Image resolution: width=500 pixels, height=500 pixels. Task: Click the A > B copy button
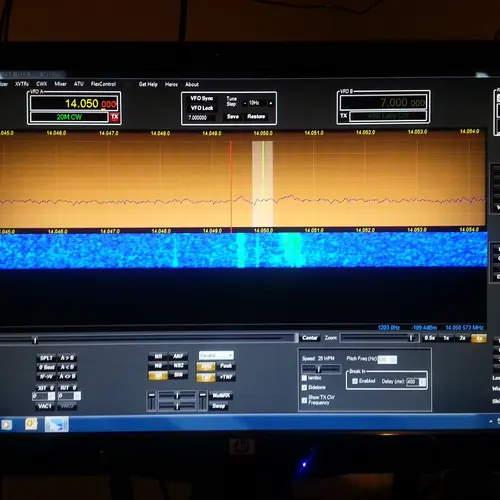pos(67,358)
